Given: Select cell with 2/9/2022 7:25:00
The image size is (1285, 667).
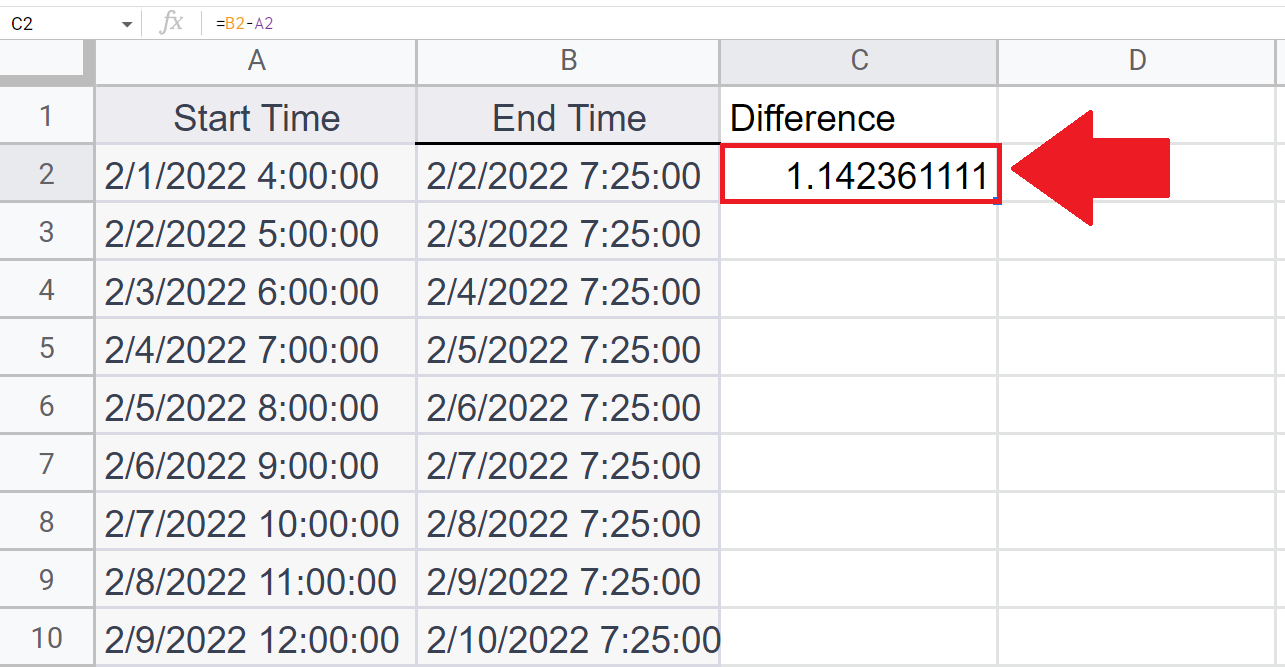Looking at the screenshot, I should tap(568, 580).
